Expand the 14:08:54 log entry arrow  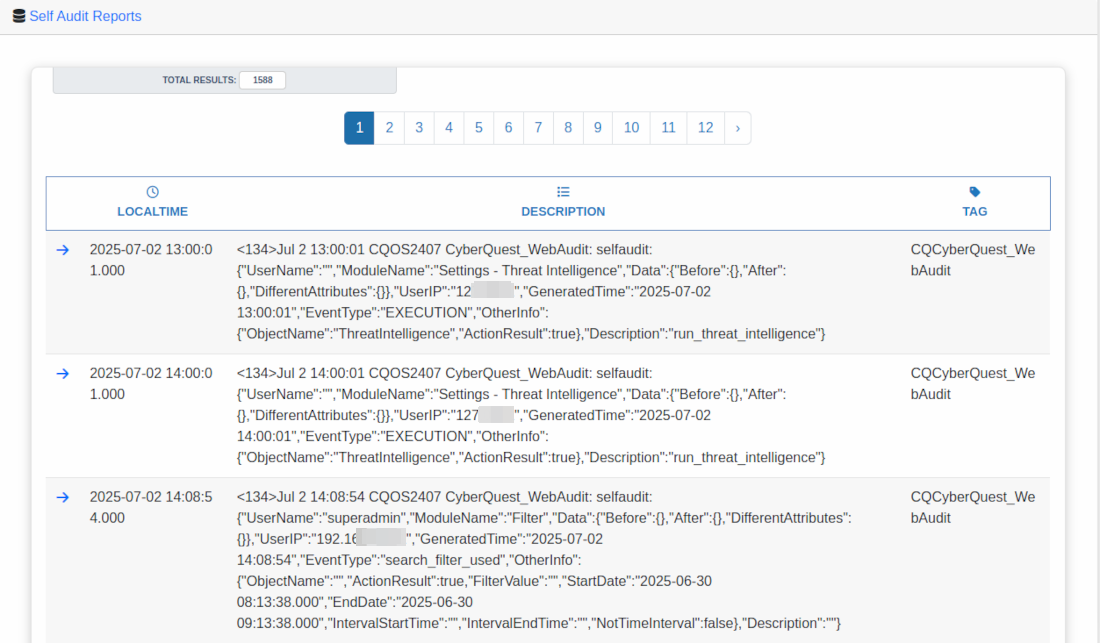point(62,497)
